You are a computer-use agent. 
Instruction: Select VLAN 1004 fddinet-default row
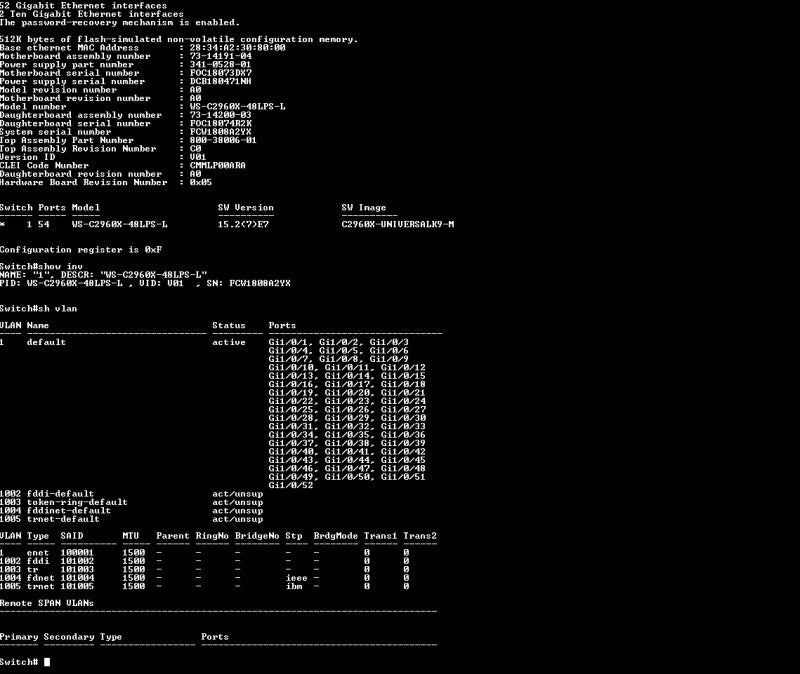pos(132,511)
